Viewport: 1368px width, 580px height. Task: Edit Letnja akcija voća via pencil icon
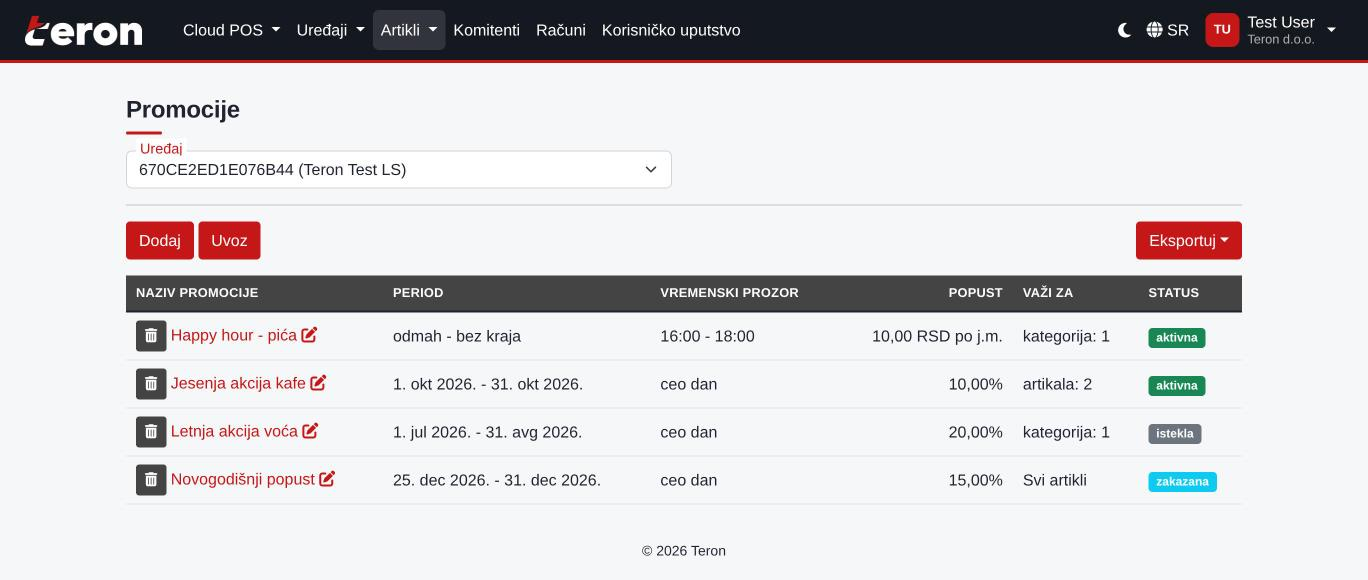pos(310,431)
